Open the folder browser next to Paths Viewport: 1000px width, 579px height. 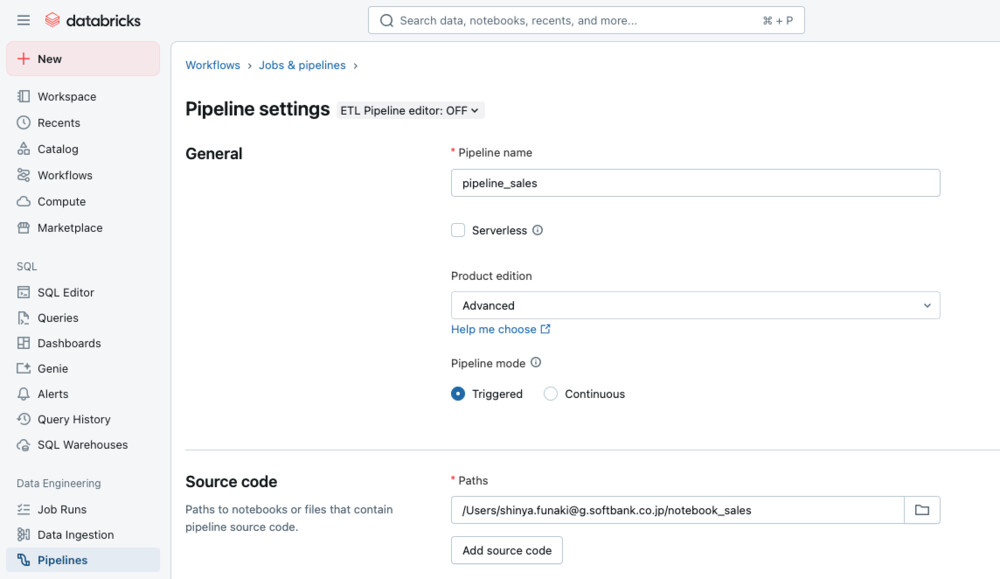click(921, 509)
